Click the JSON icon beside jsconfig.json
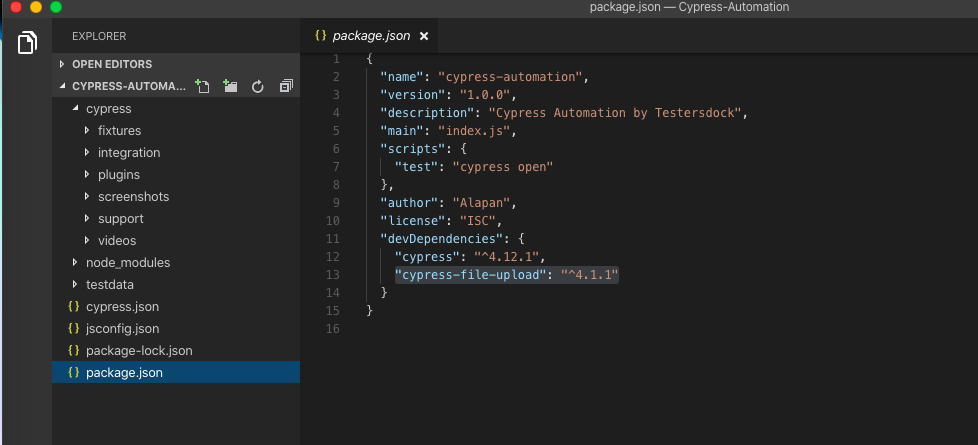Screen dimensions: 978x445 (74, 328)
